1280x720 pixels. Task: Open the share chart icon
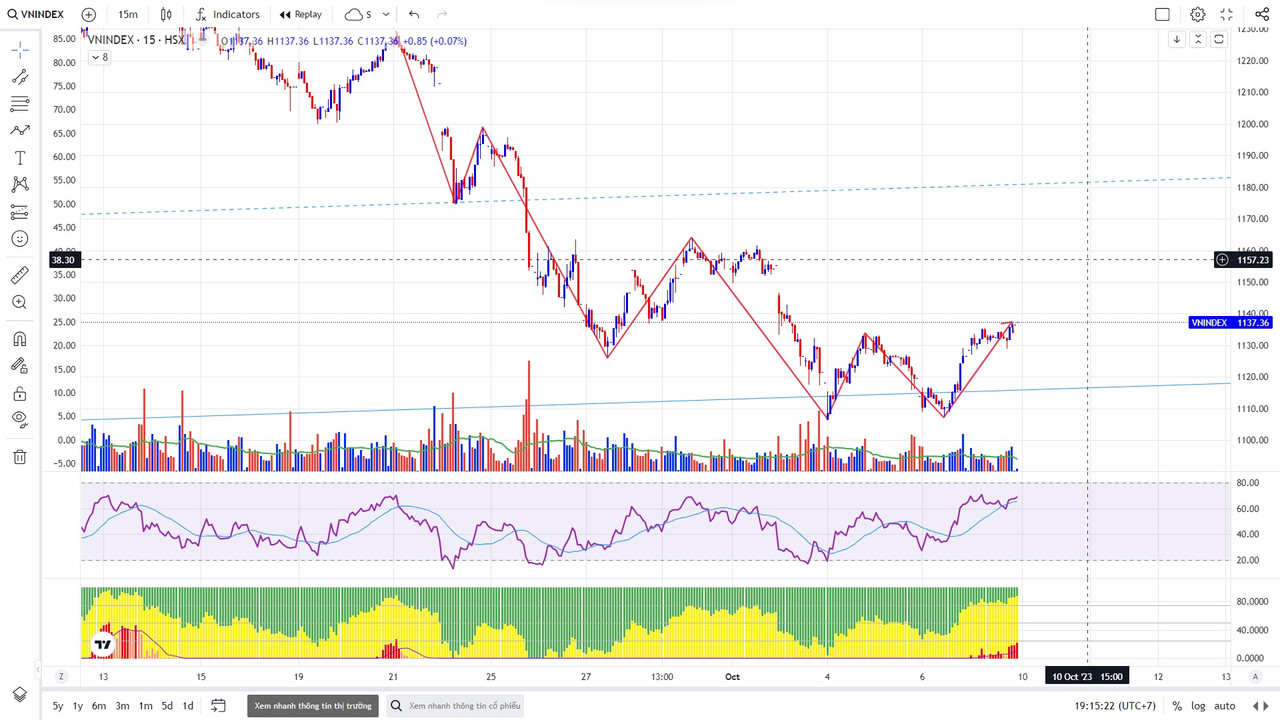tap(1261, 14)
